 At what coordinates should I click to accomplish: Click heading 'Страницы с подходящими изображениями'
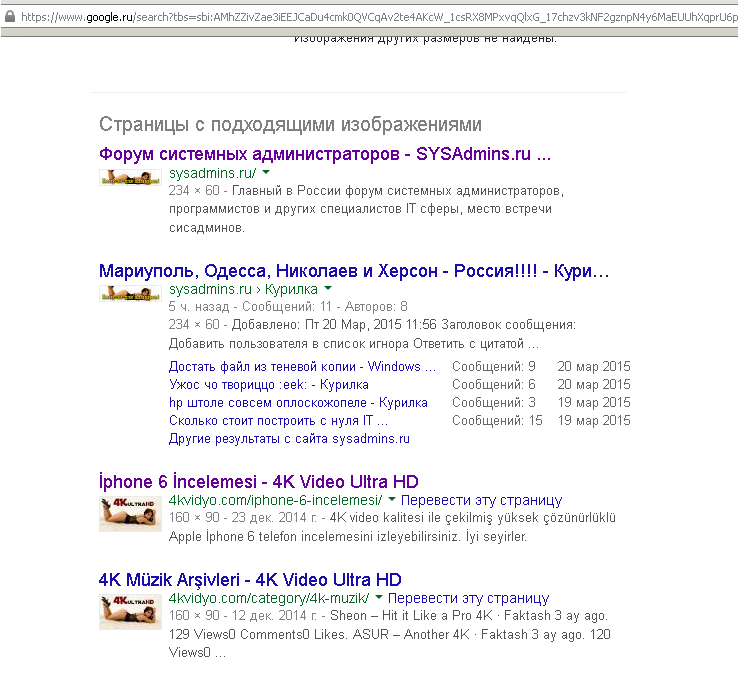(x=290, y=124)
